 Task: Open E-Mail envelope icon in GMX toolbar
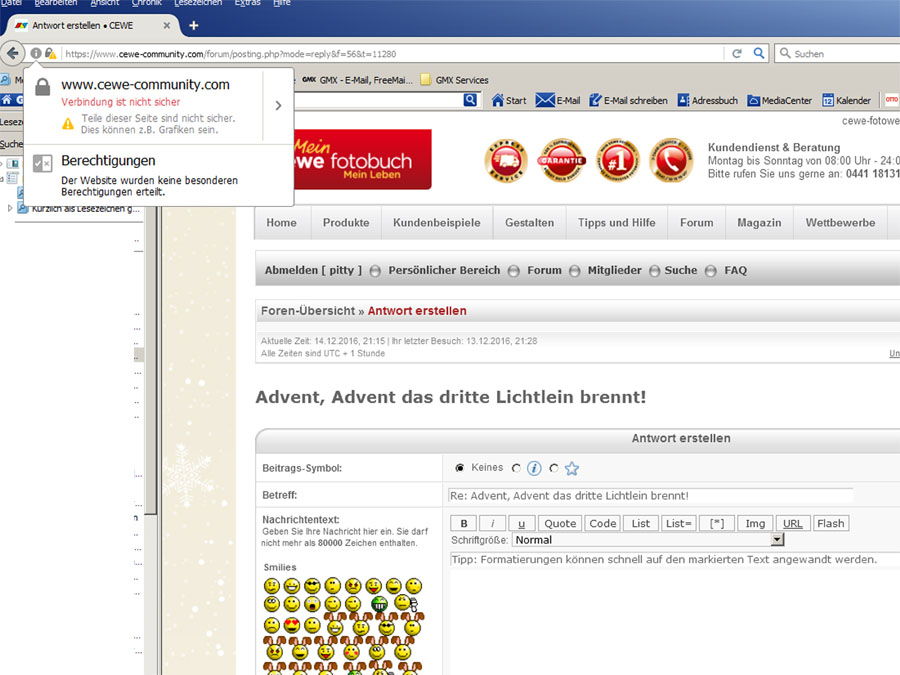click(545, 100)
